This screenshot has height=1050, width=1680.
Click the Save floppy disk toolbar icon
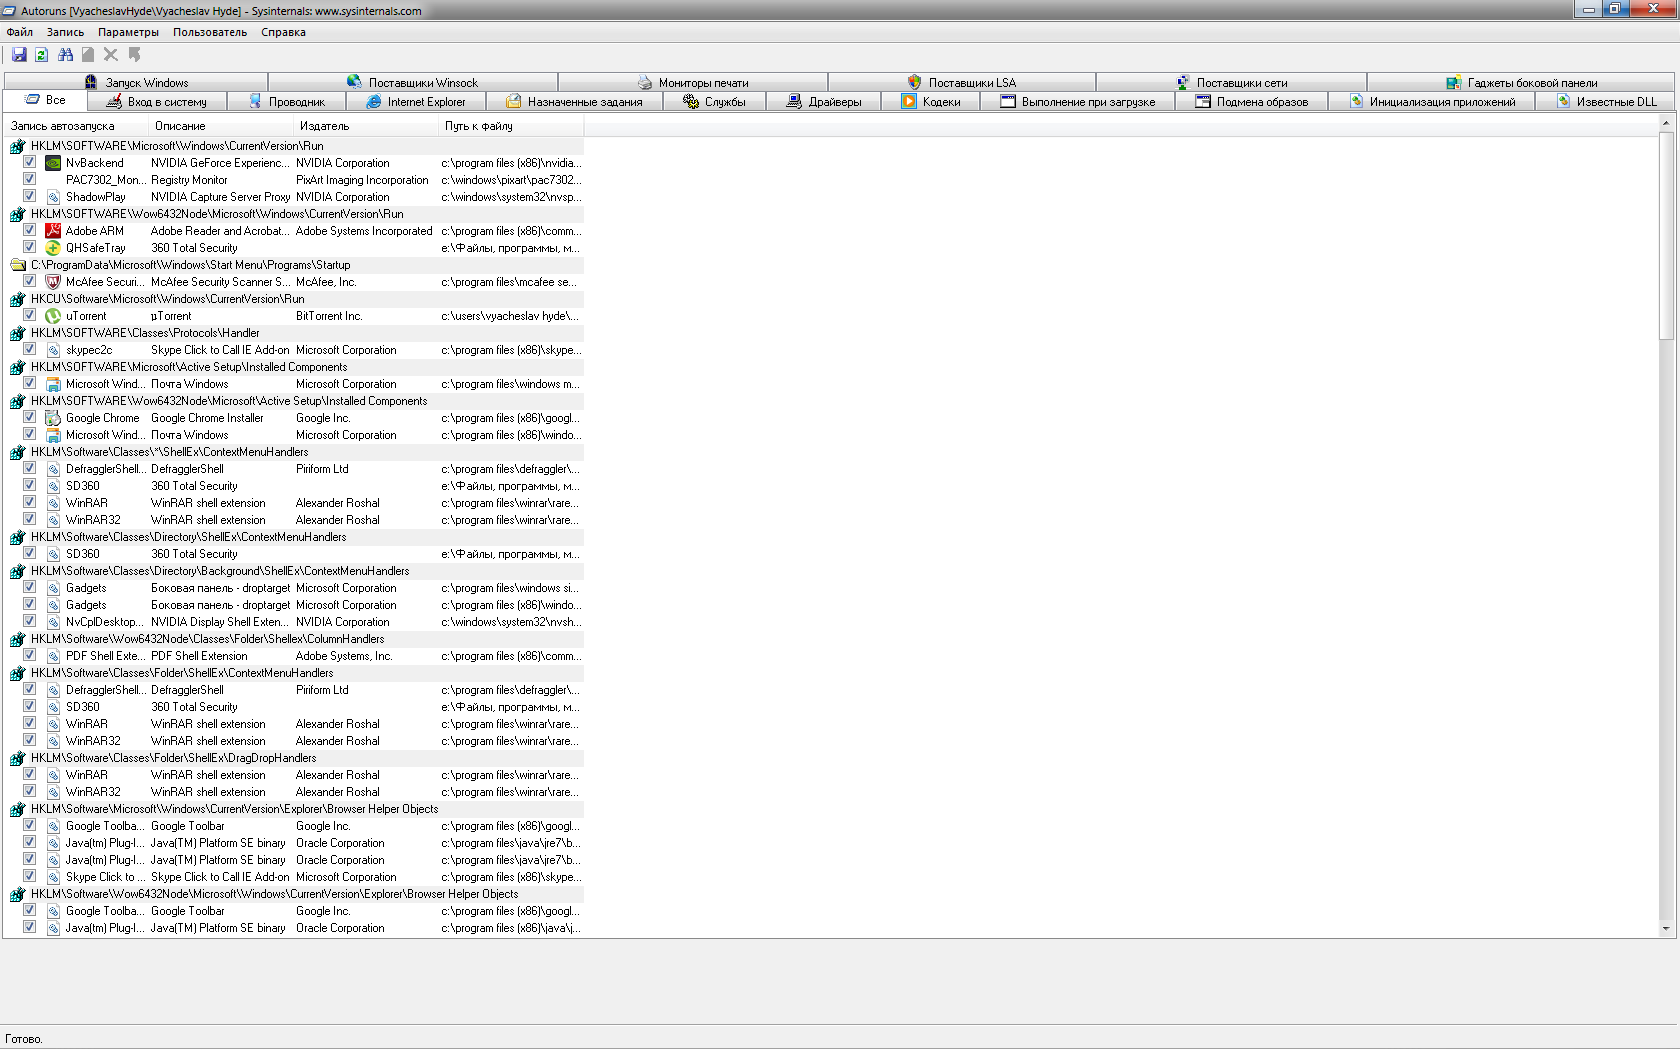[19, 55]
